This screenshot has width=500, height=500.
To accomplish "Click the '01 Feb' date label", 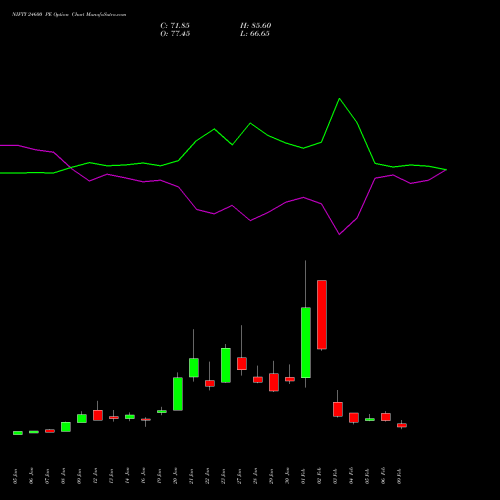I will [303, 476].
